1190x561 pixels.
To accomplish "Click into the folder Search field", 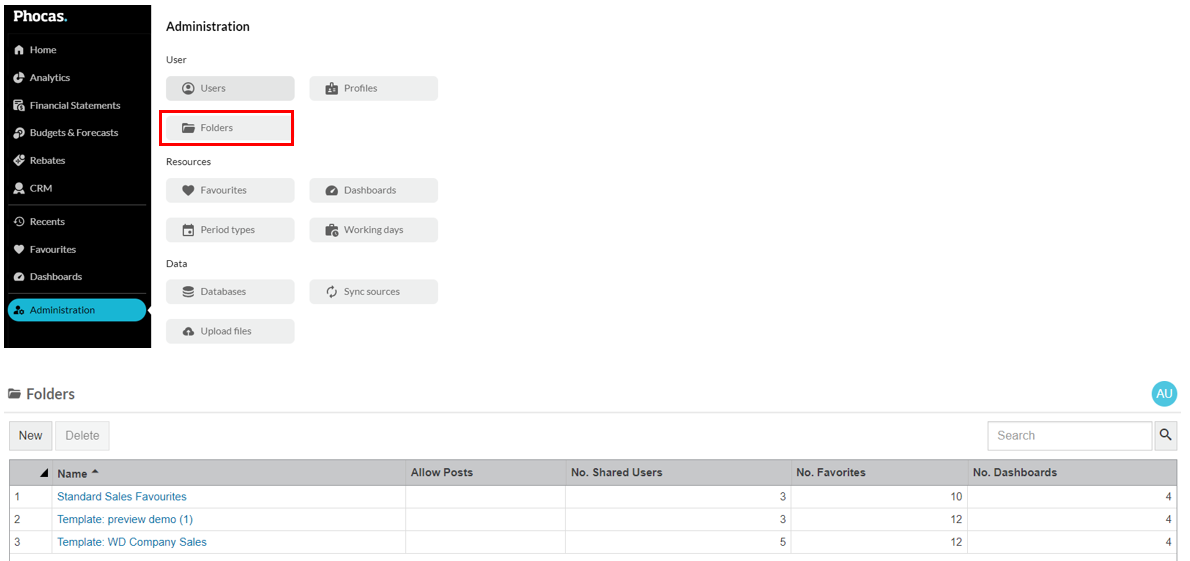I will click(x=1069, y=436).
